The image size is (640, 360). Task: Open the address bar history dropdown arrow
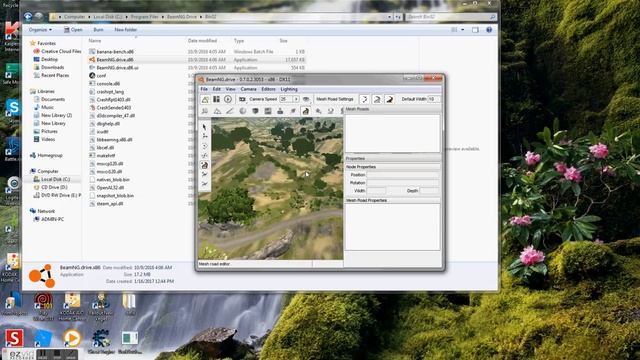tap(389, 17)
